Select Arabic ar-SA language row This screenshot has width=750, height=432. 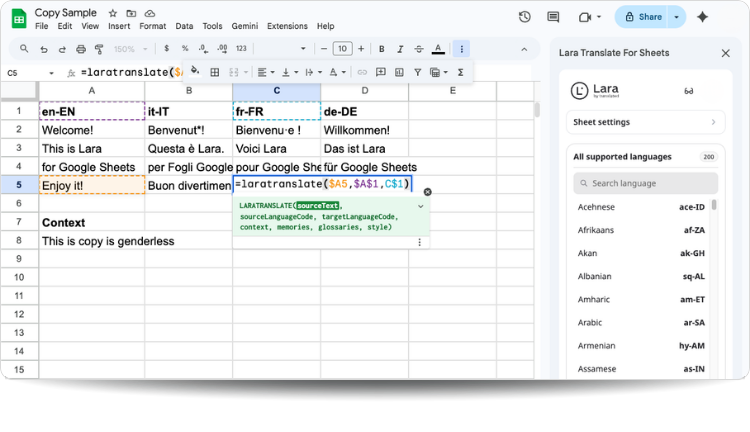pos(641,322)
